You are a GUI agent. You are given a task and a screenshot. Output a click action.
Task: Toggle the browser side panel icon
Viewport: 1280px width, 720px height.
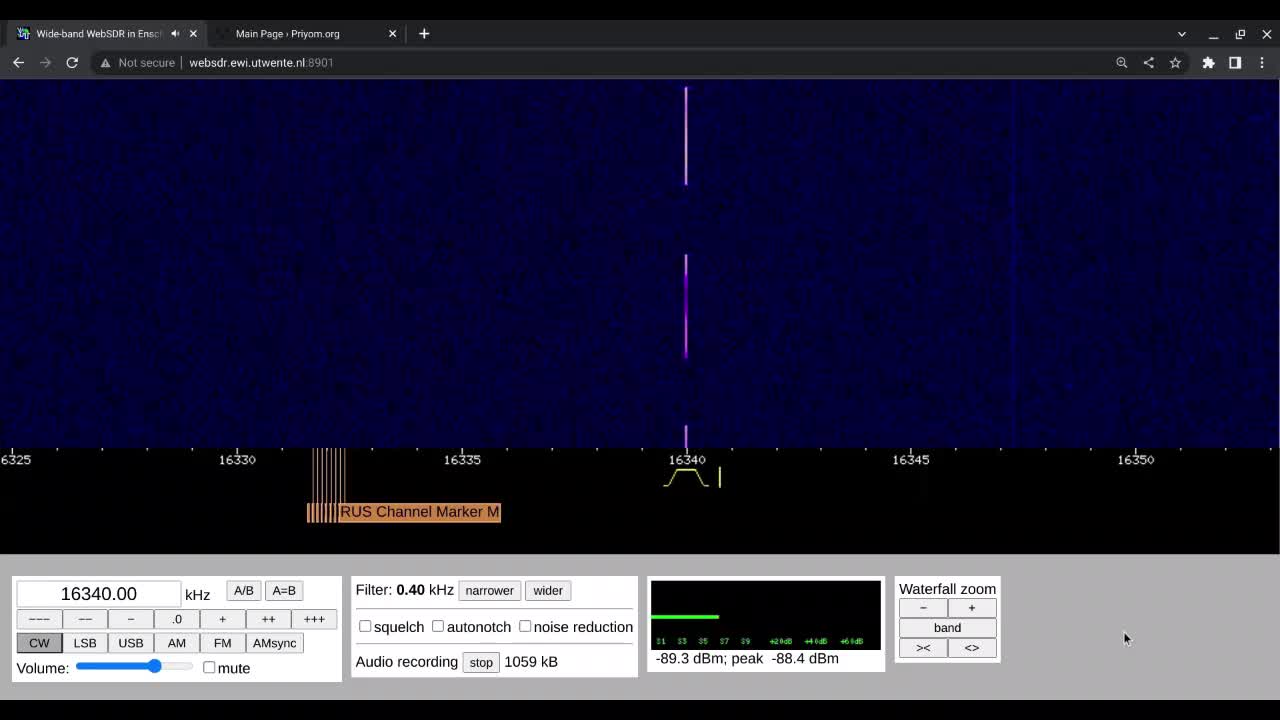[x=1235, y=62]
